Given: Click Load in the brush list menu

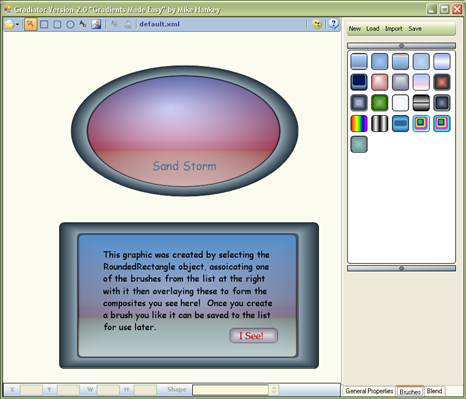Looking at the screenshot, I should [x=373, y=29].
